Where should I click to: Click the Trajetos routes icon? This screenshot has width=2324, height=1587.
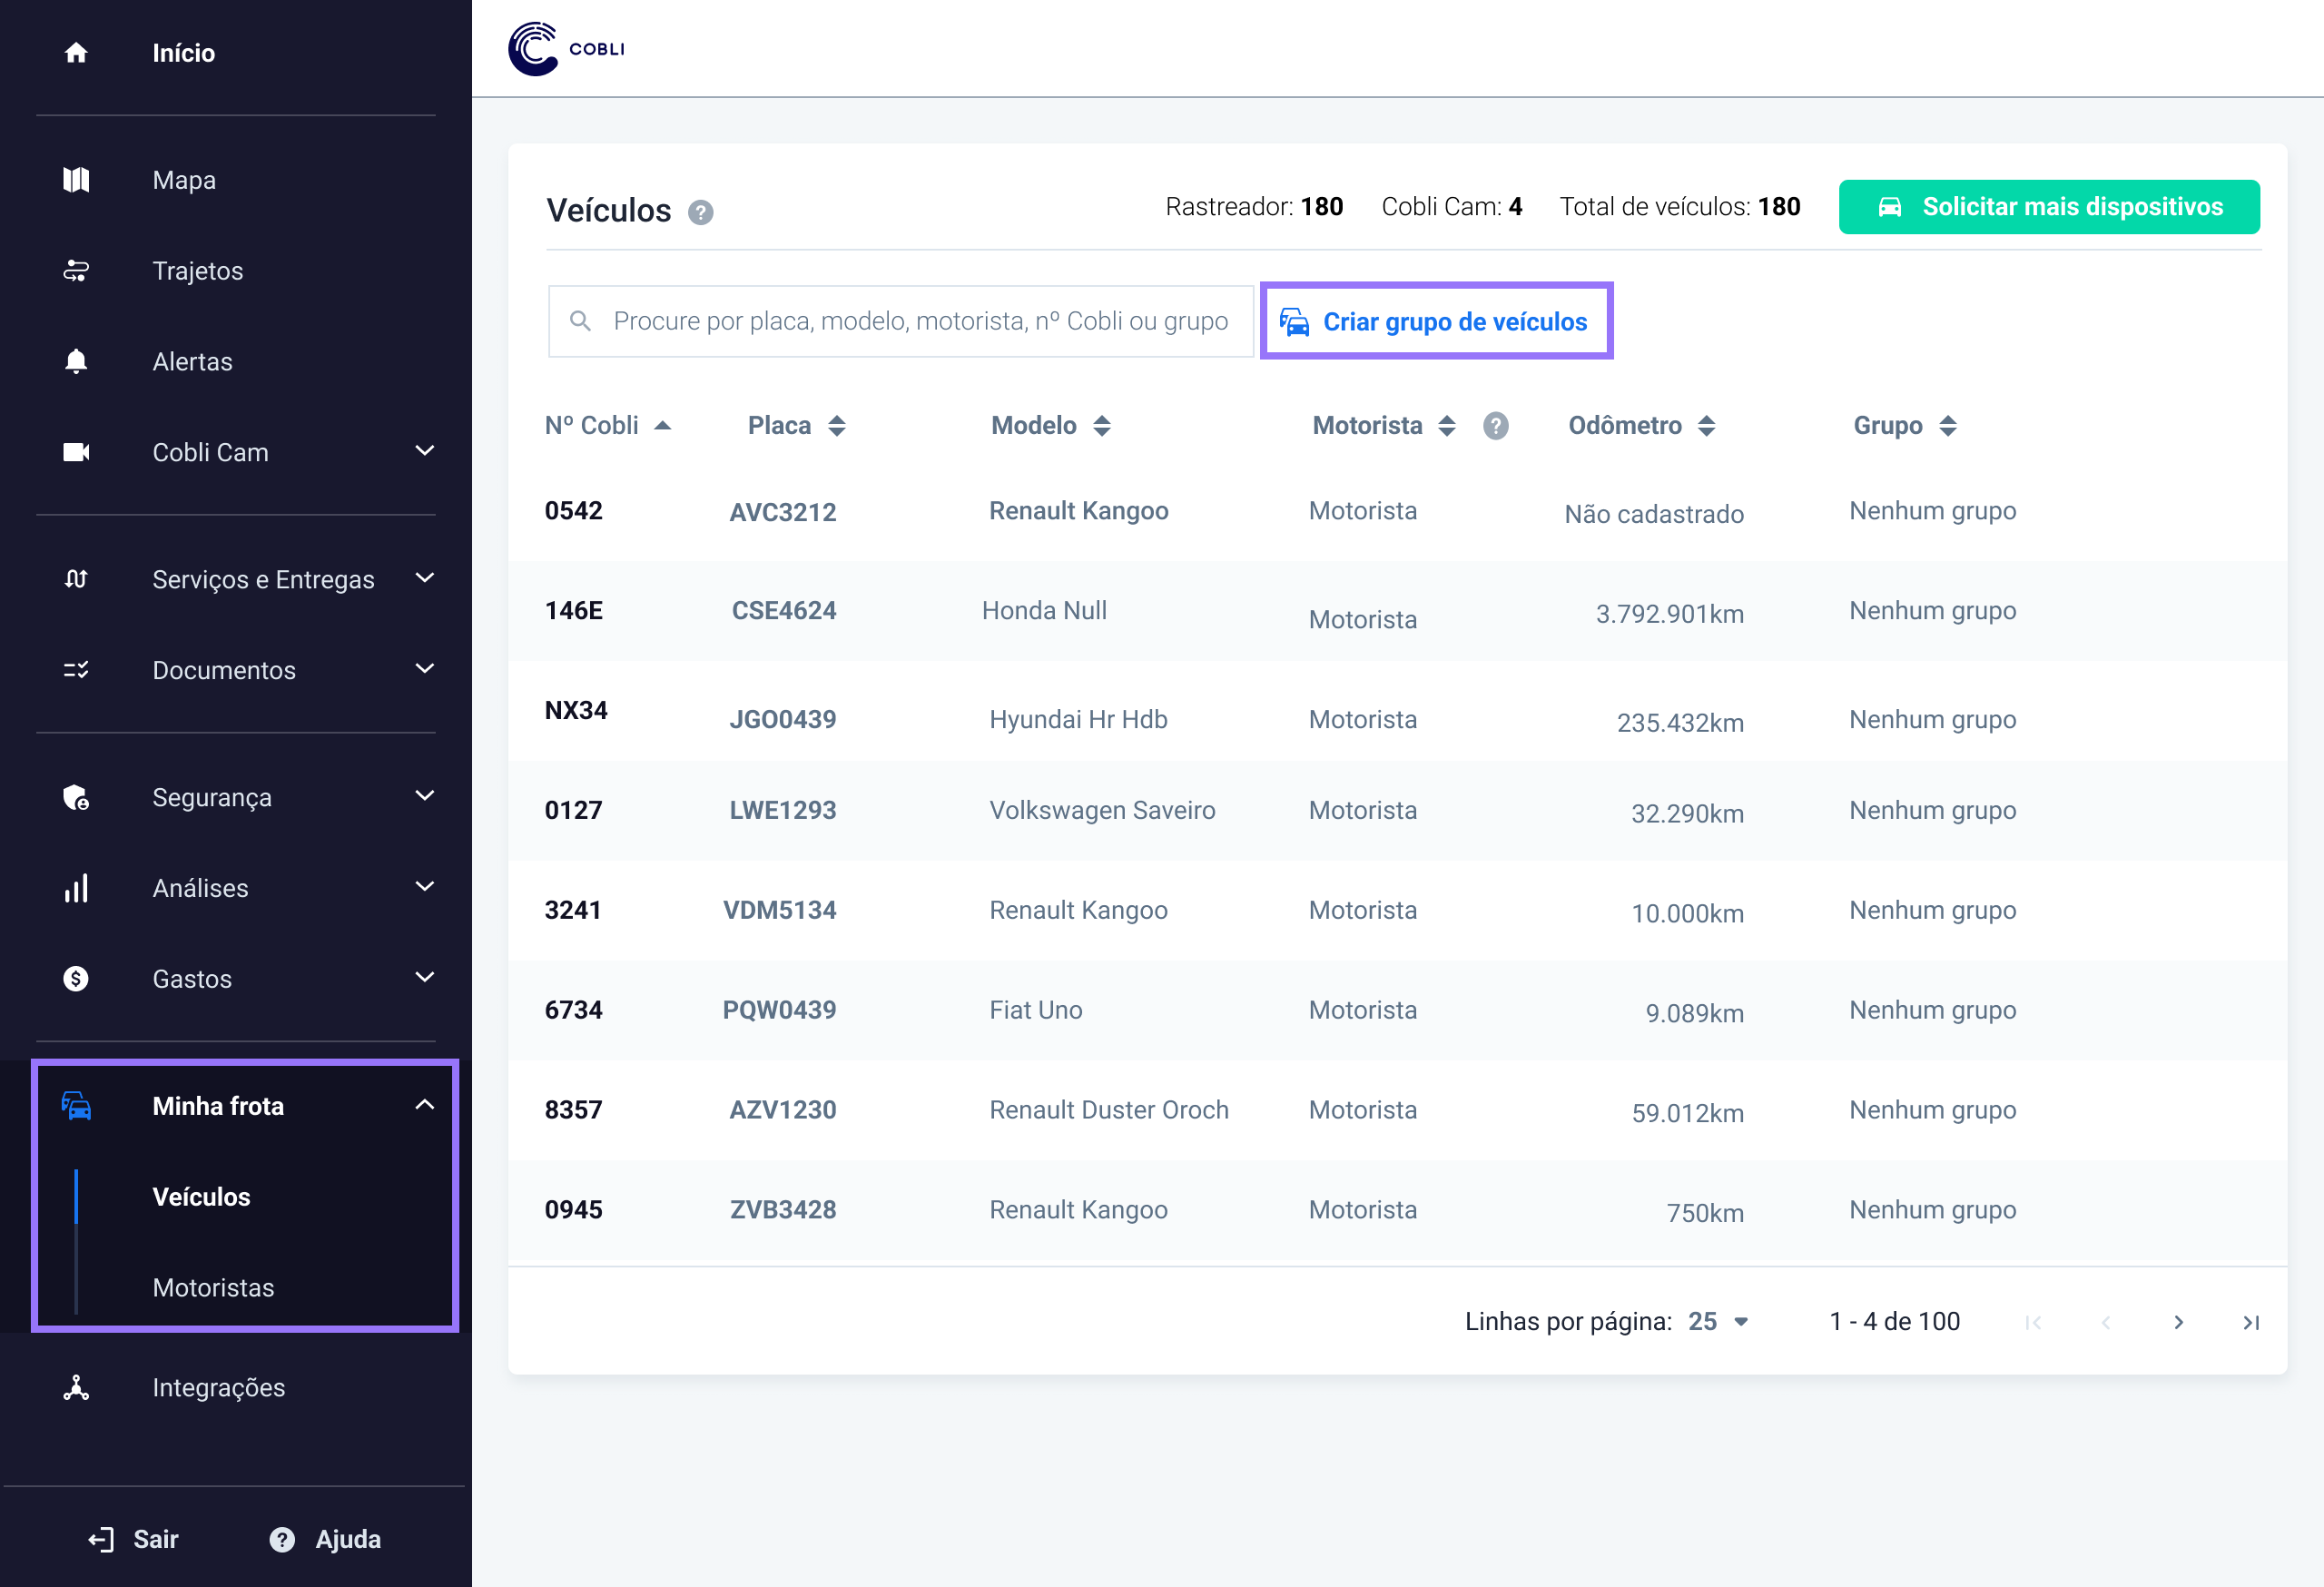tap(76, 271)
